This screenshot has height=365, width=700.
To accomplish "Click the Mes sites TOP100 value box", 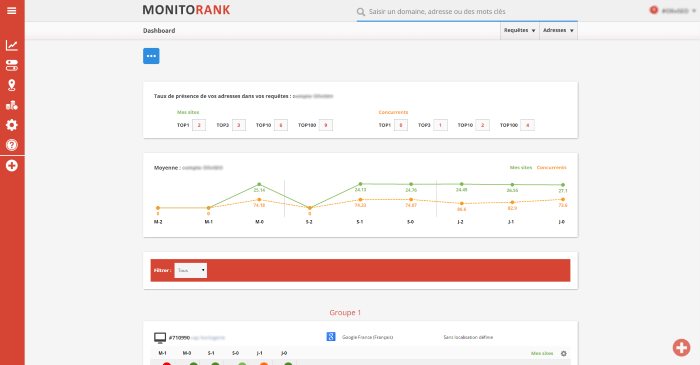I will pyautogui.click(x=325, y=125).
